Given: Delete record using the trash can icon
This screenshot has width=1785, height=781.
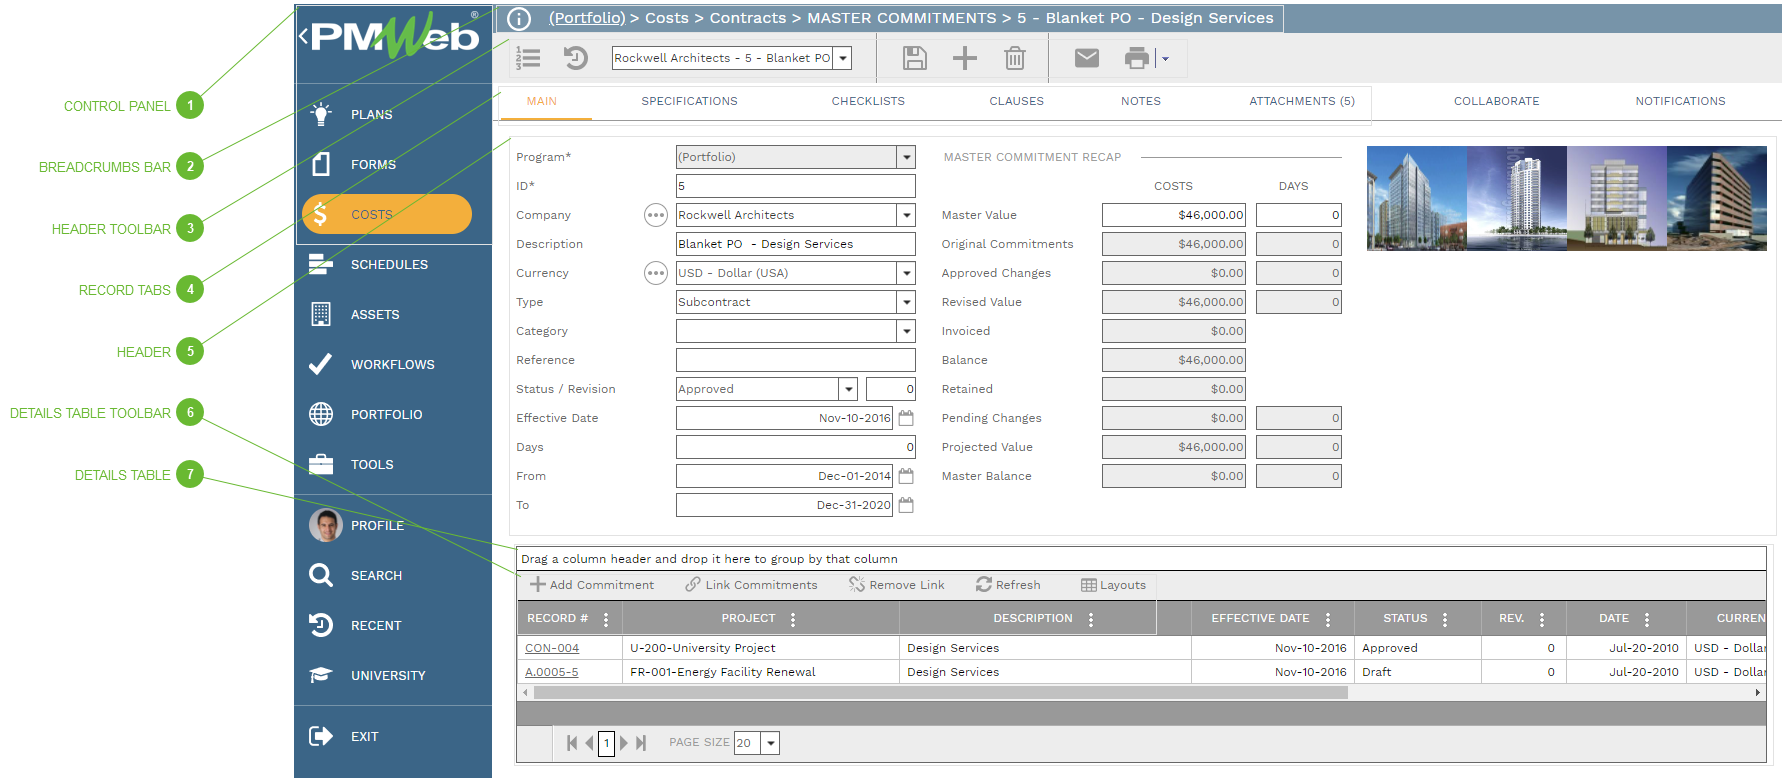Looking at the screenshot, I should coord(1014,58).
